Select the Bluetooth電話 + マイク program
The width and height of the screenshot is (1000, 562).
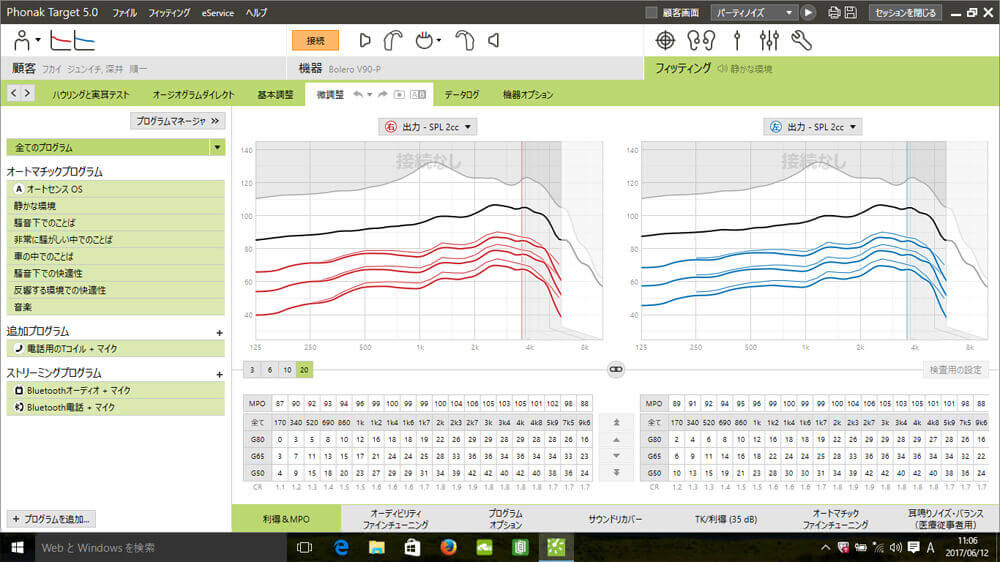[115, 407]
